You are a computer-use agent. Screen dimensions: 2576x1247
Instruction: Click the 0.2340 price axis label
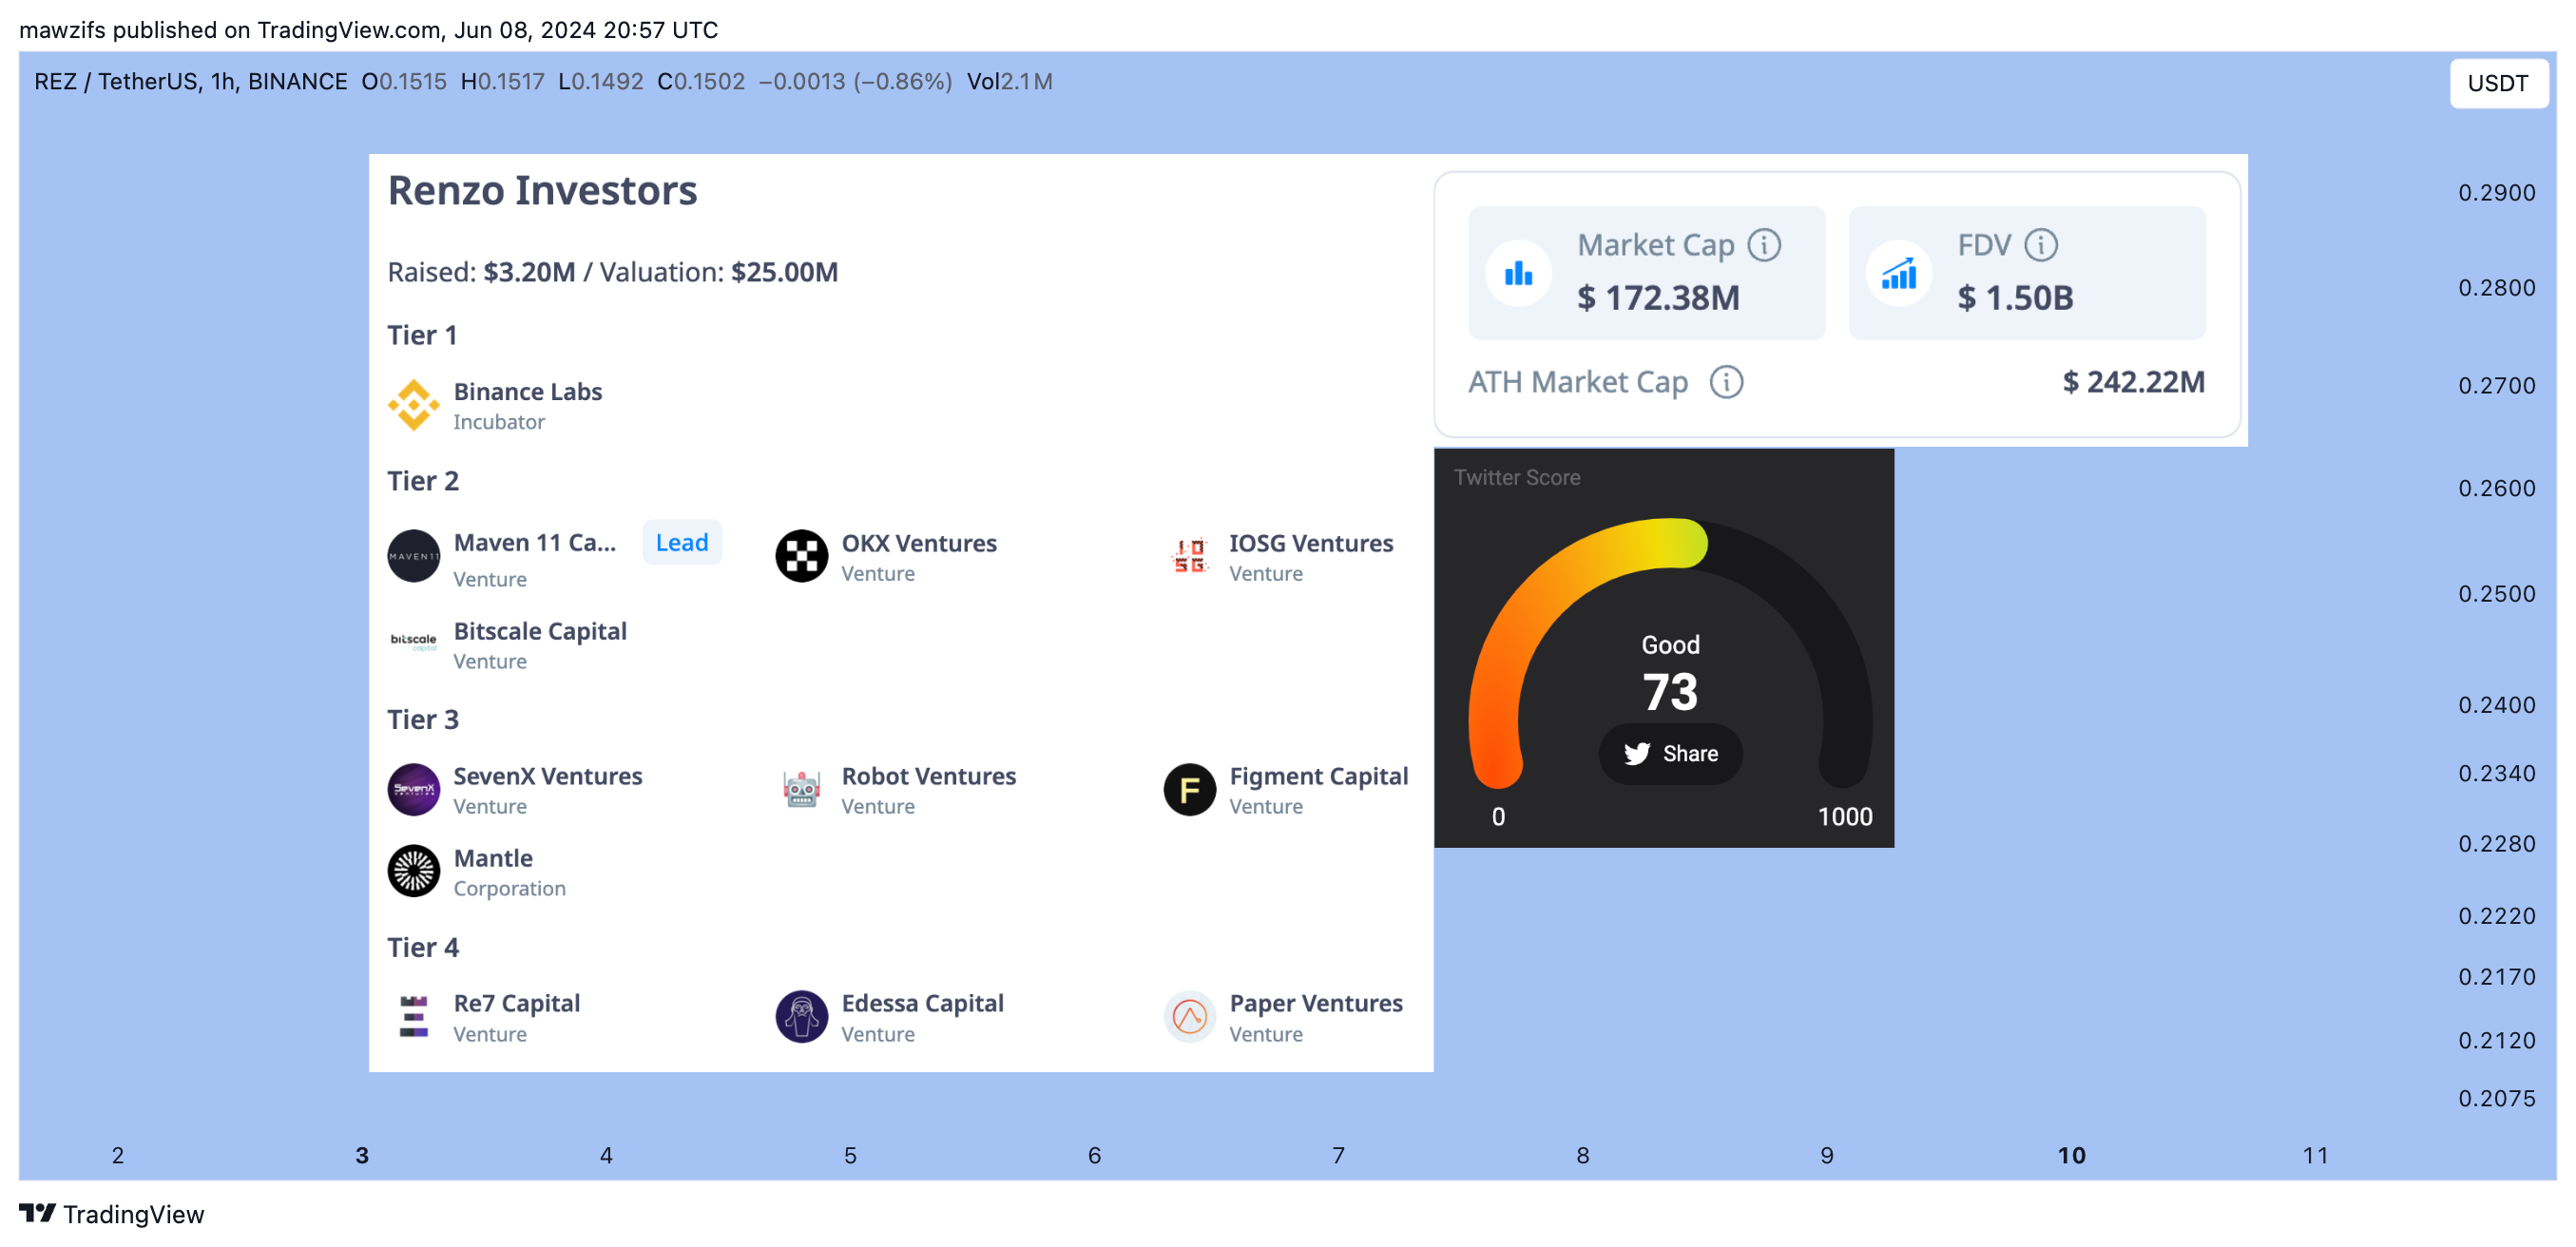tap(2496, 773)
